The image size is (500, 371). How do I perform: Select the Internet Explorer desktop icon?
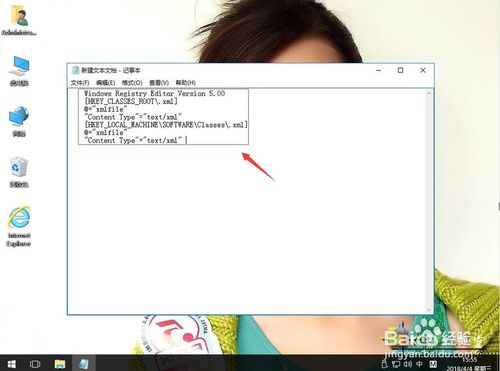pyautogui.click(x=19, y=226)
